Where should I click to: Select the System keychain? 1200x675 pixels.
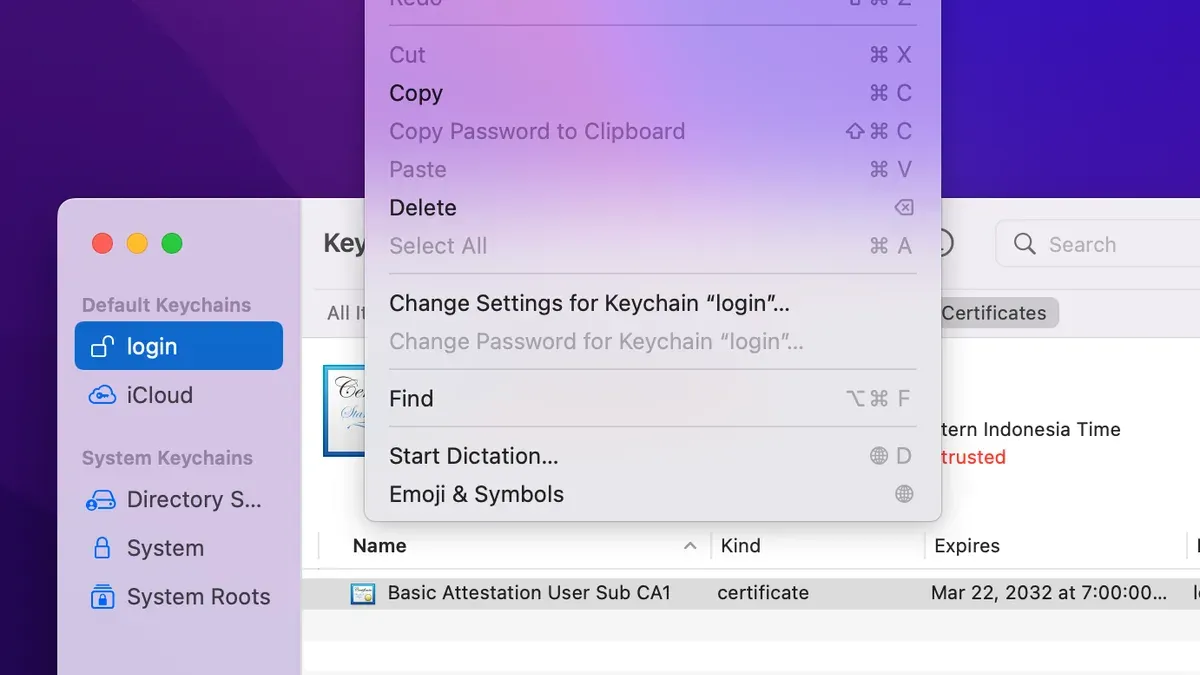click(179, 548)
